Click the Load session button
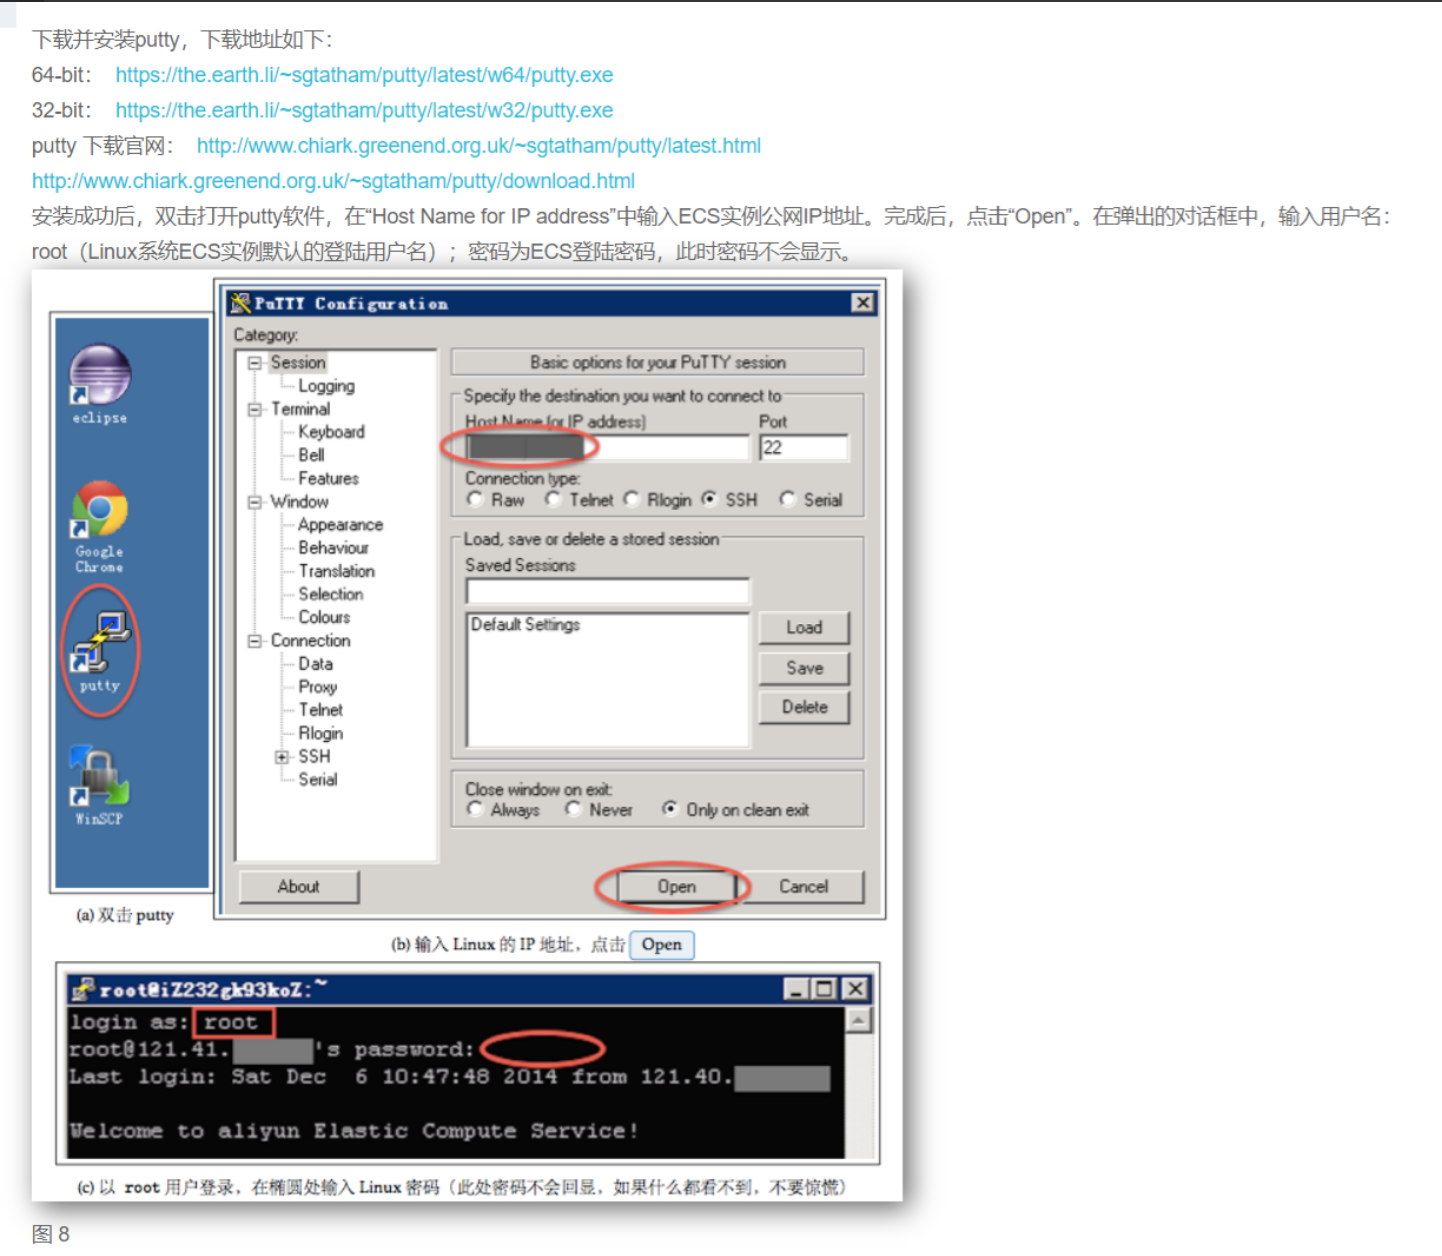Viewport: 1442px width, 1256px height. click(x=804, y=628)
